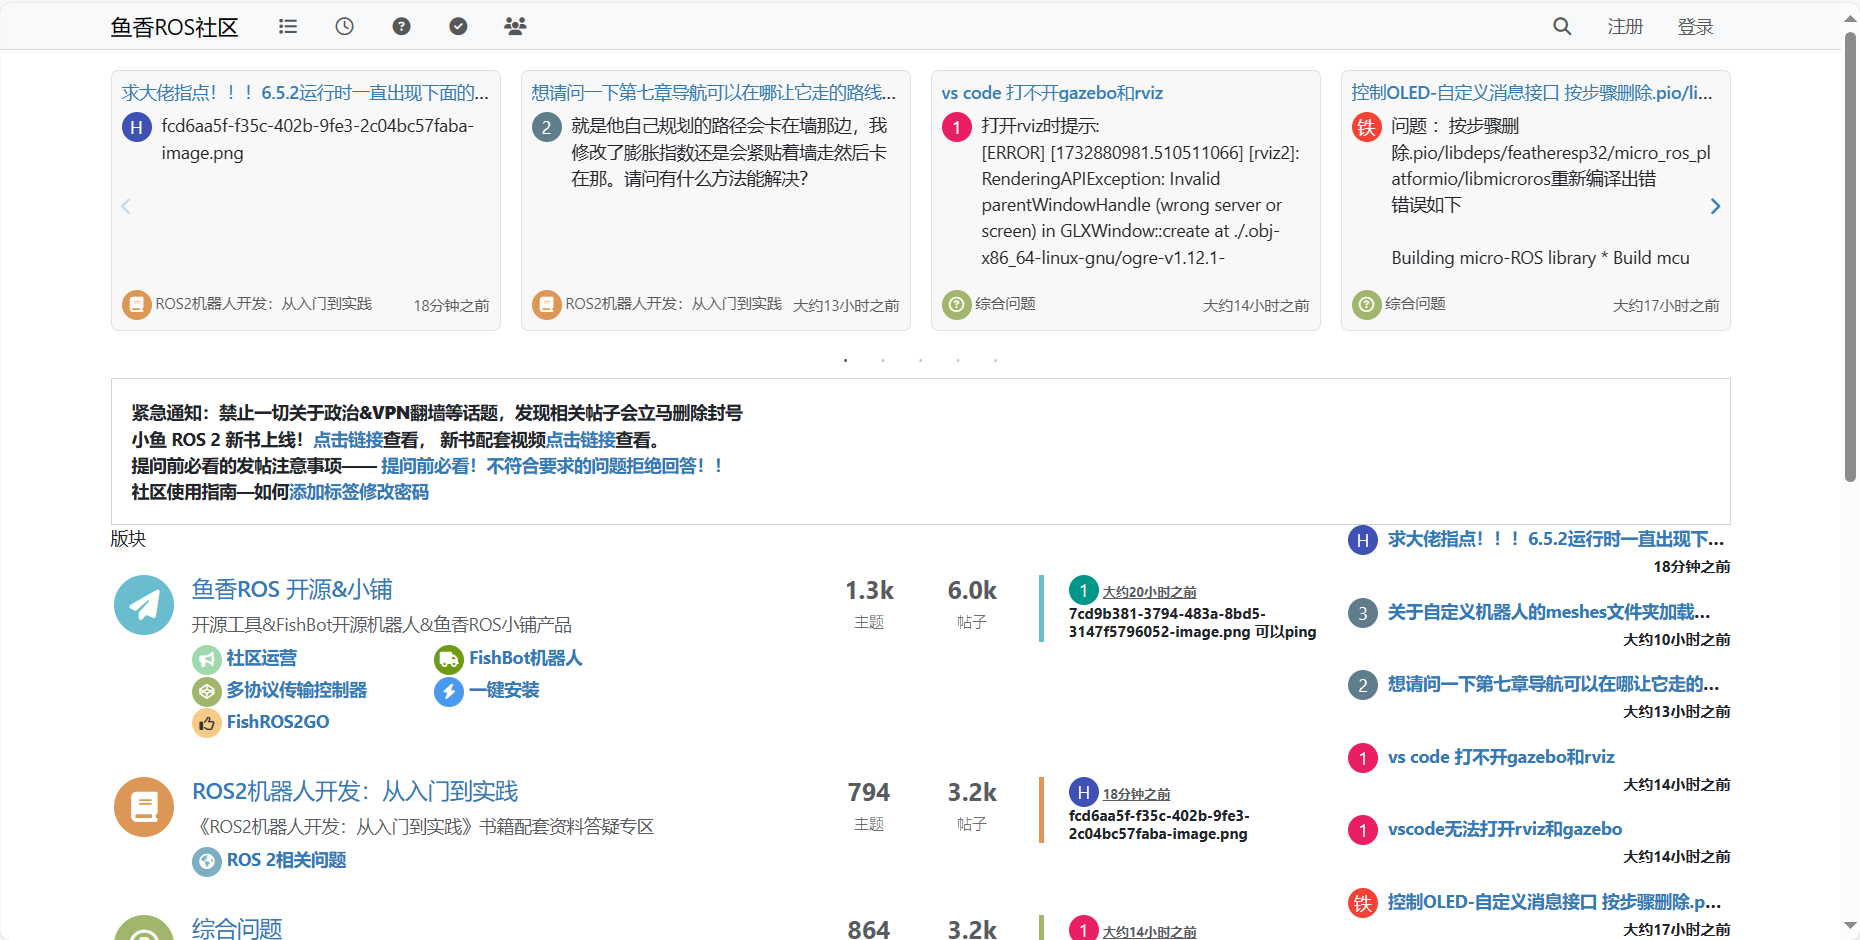
Task: Open the user groups icon
Action: [515, 27]
